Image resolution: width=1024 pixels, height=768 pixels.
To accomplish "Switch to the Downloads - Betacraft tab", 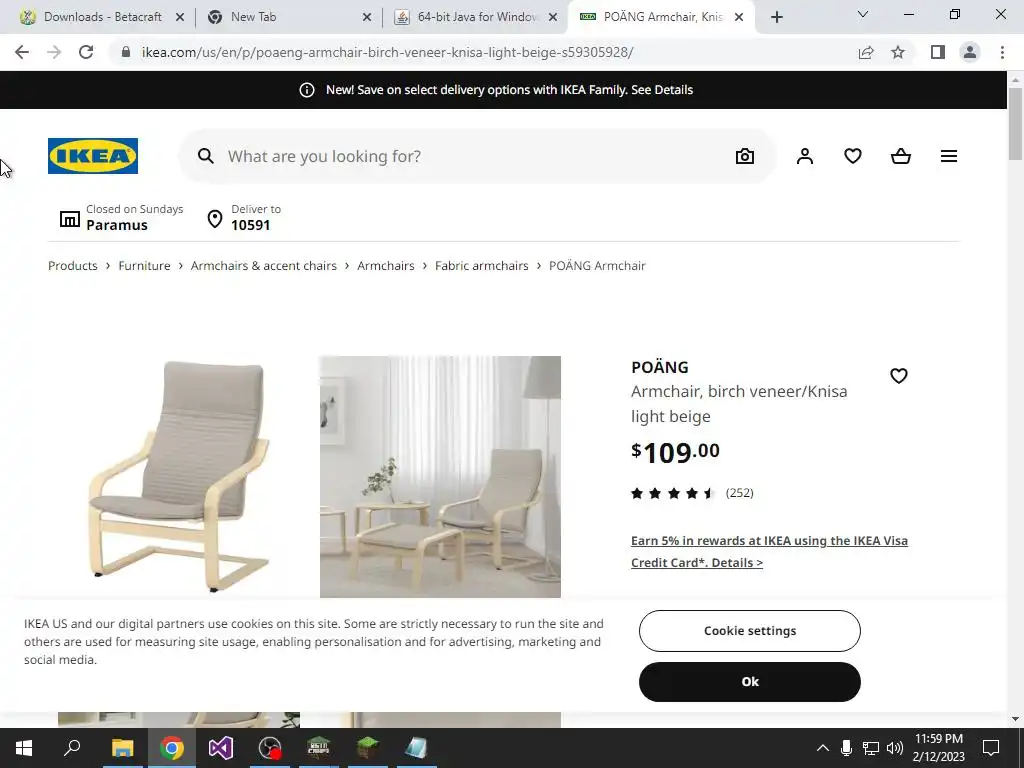I will tap(103, 17).
